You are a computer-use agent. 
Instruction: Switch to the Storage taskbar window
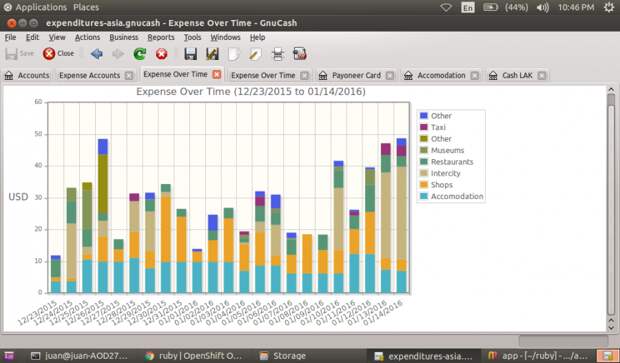click(283, 356)
